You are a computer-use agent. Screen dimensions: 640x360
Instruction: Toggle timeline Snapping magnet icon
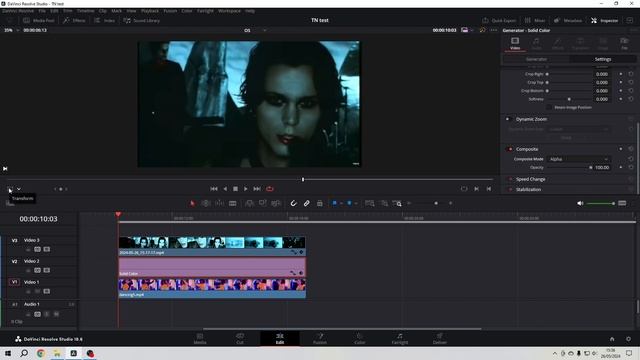[293, 203]
